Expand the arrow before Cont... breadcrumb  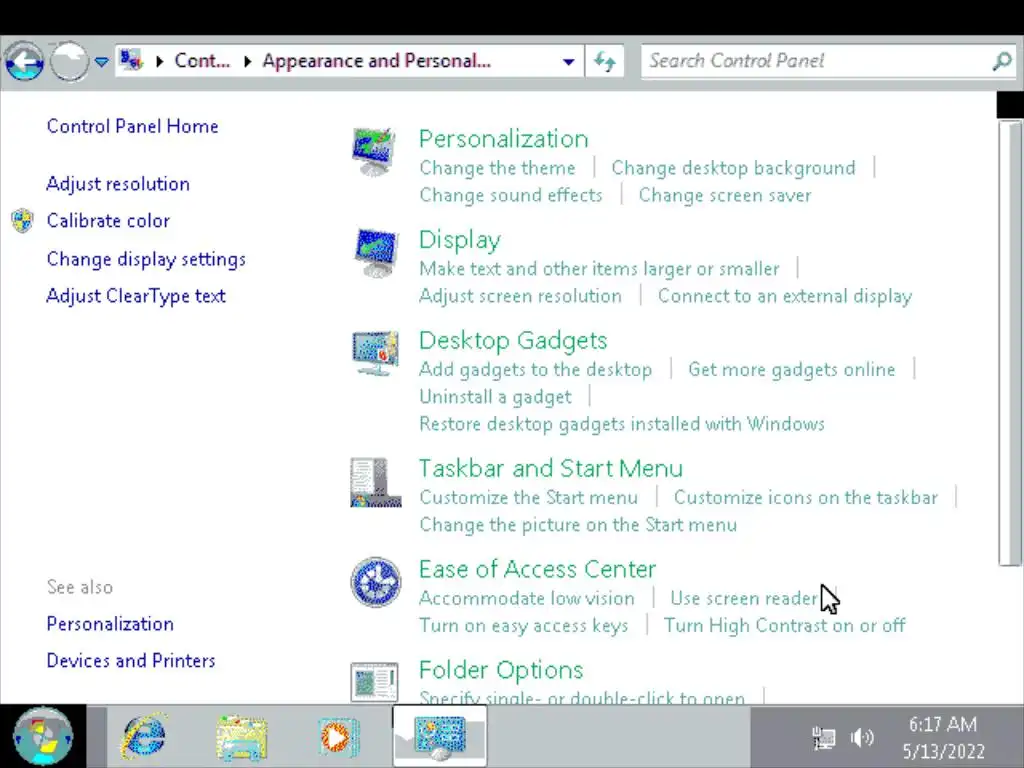click(x=159, y=61)
